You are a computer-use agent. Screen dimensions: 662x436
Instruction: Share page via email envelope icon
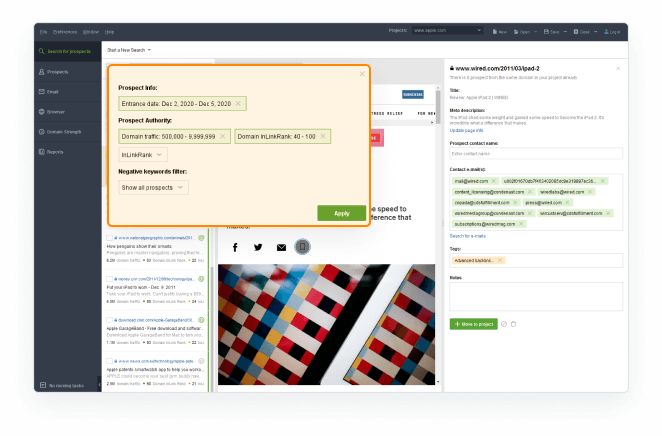(x=281, y=248)
